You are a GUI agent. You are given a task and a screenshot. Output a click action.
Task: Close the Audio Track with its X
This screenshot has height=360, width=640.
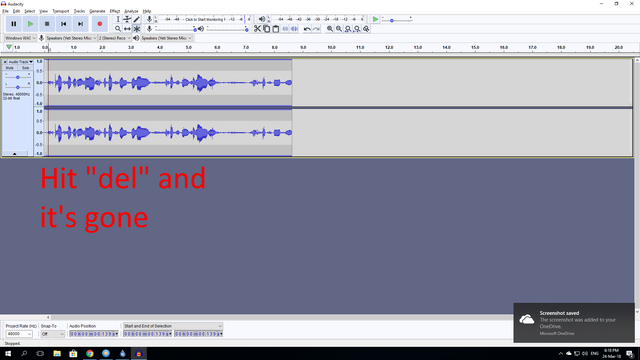(x=5, y=62)
